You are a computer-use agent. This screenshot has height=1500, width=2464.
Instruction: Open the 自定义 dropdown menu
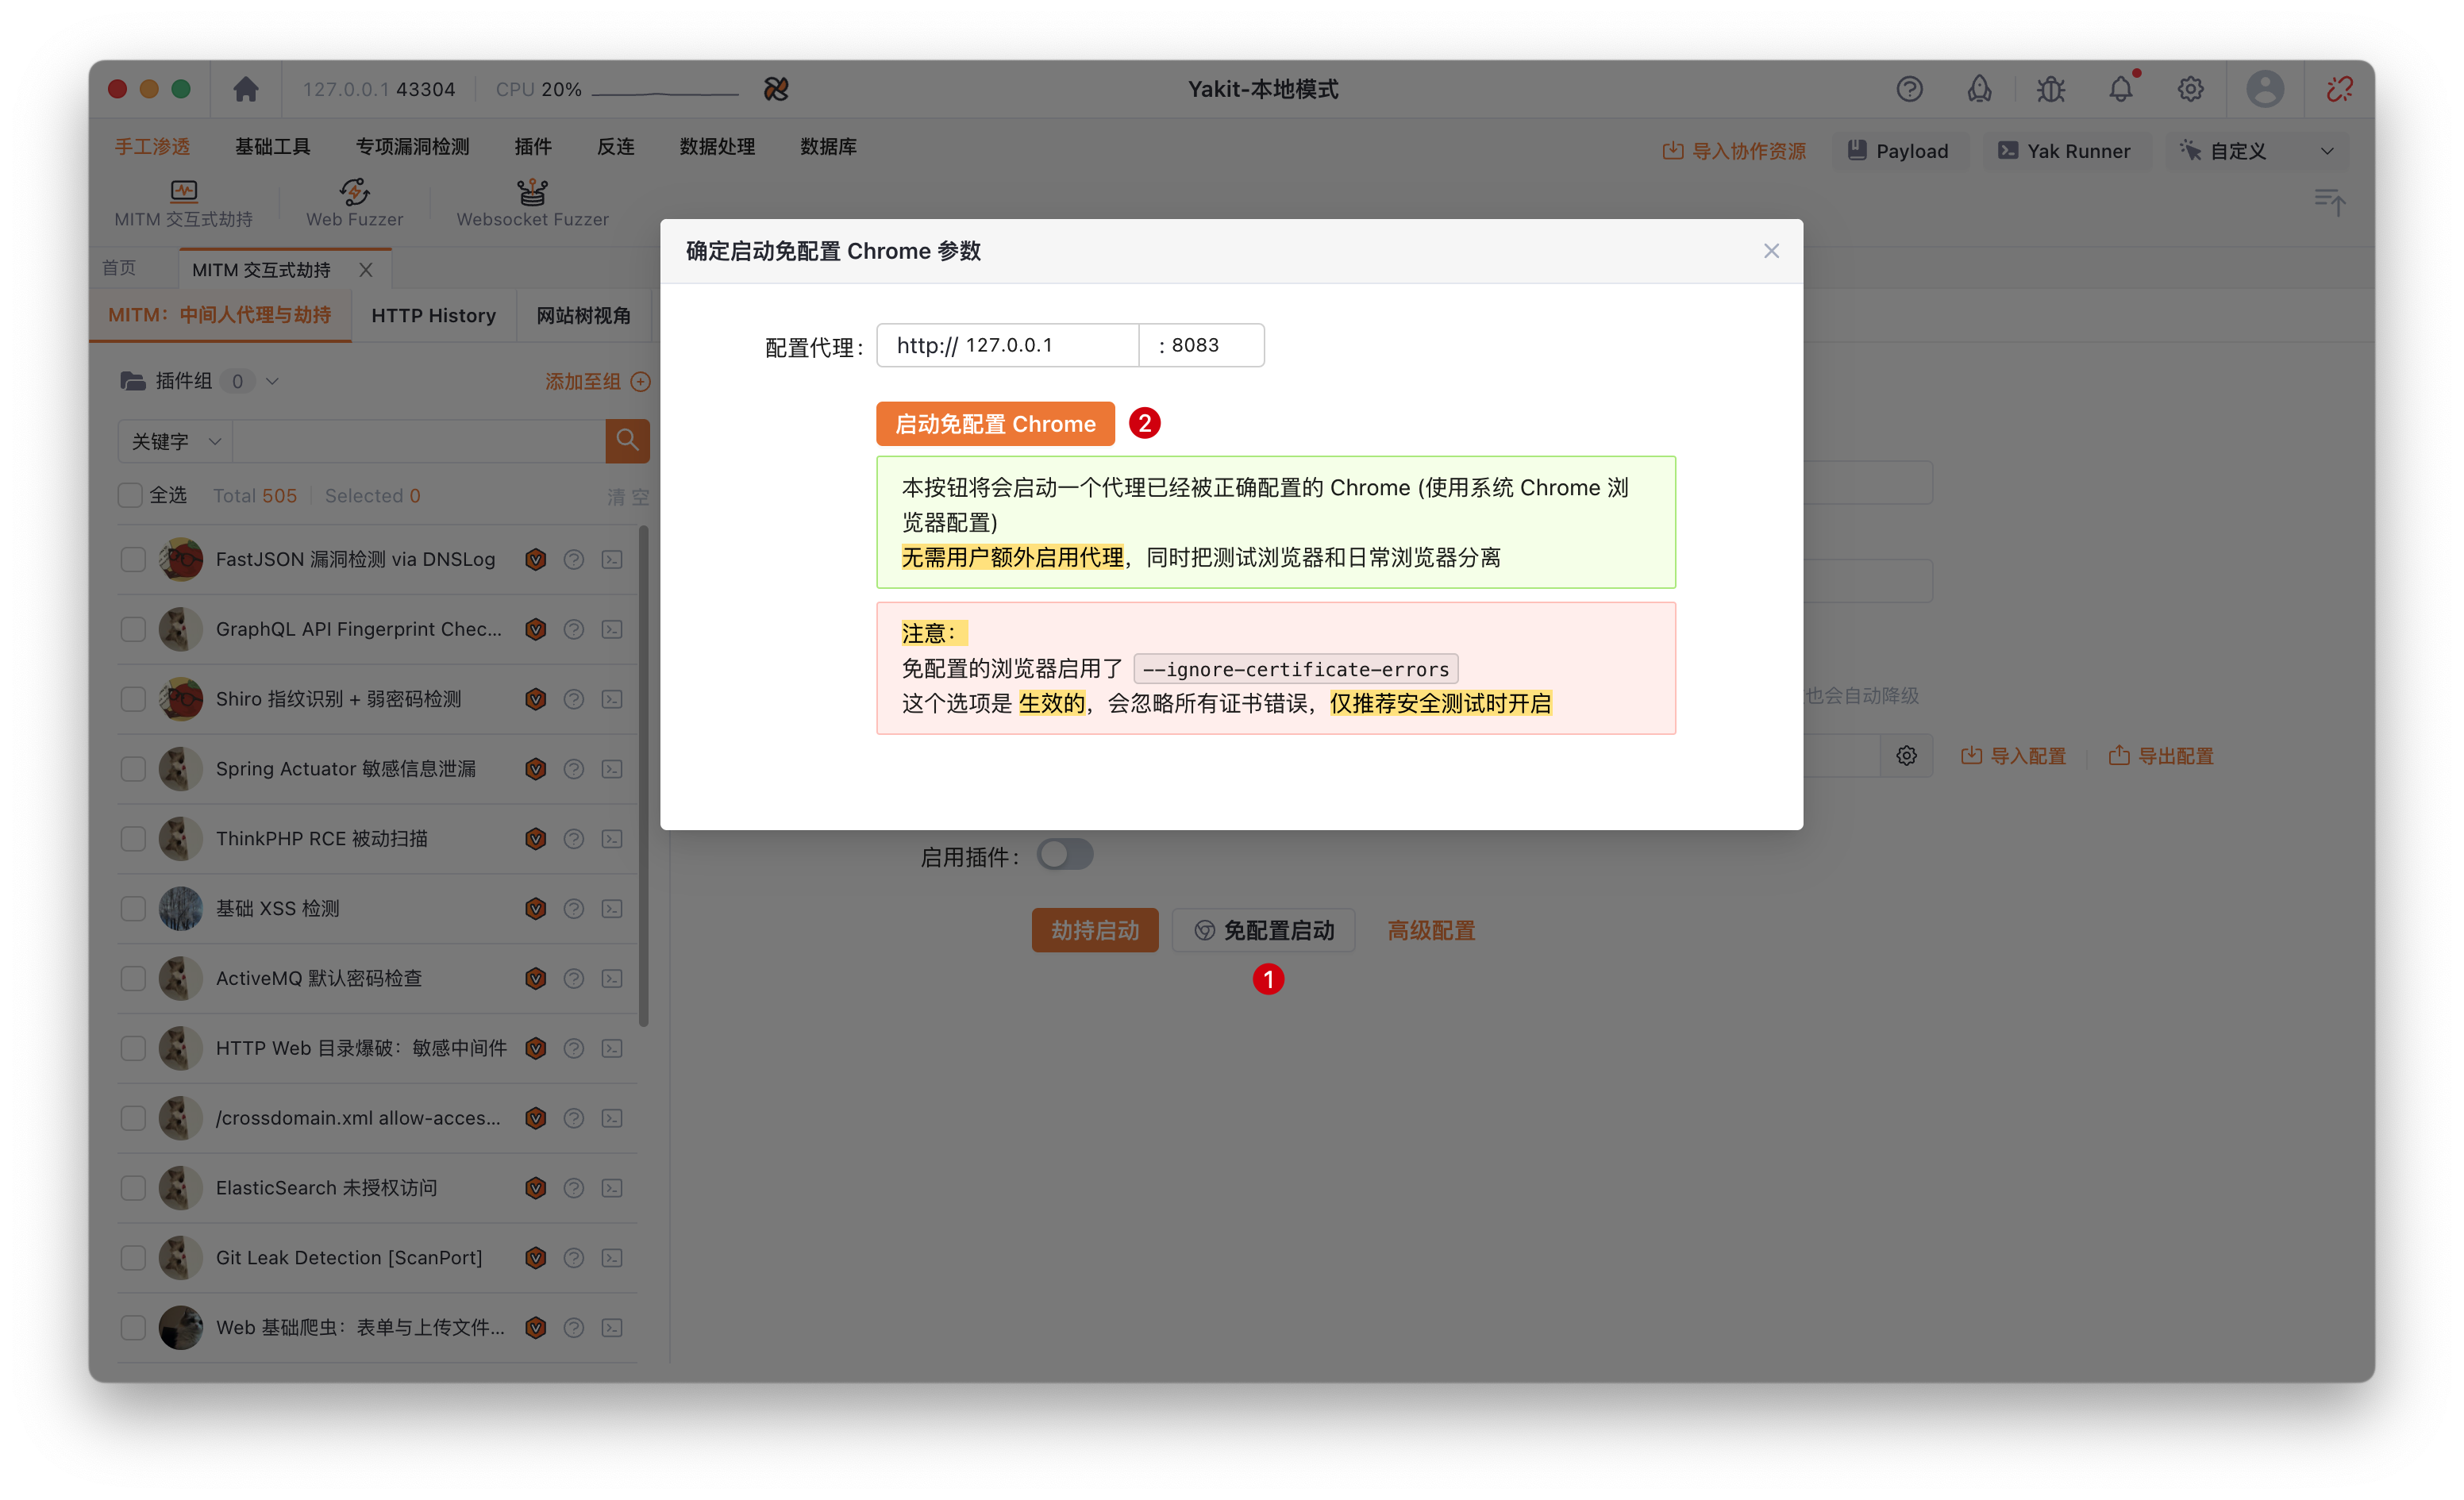click(x=2256, y=151)
